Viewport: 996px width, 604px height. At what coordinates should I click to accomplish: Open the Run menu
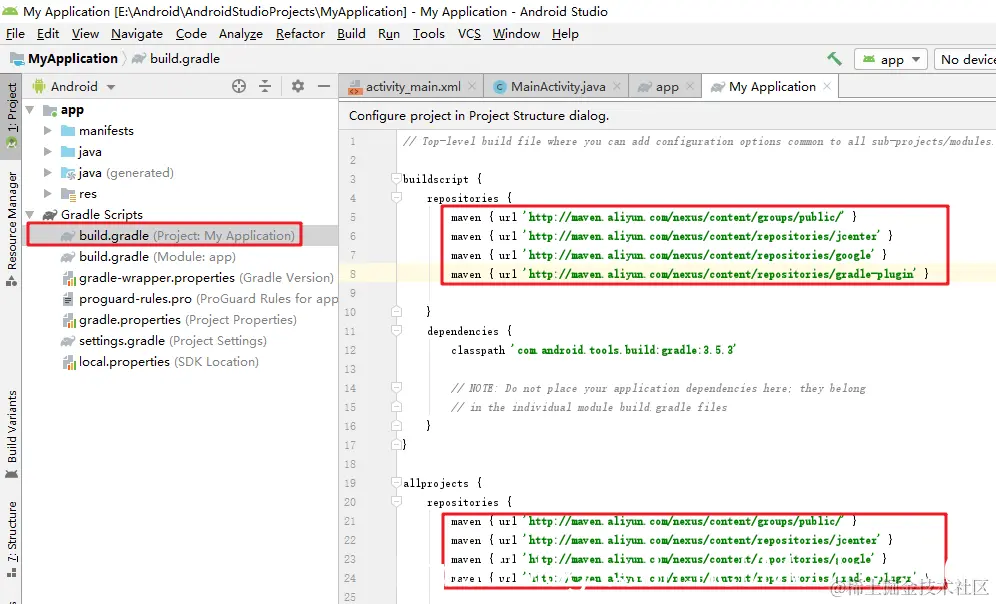389,34
